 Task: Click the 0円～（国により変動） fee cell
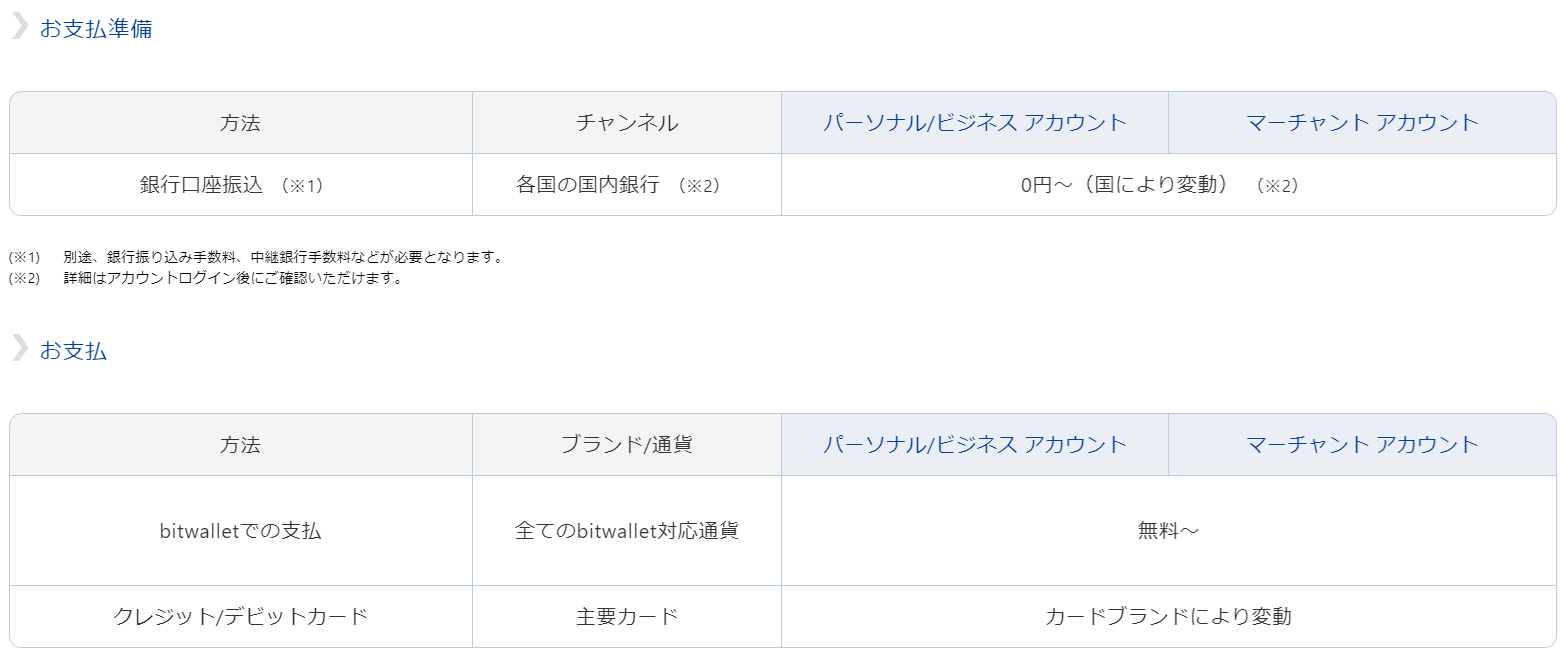1169,185
